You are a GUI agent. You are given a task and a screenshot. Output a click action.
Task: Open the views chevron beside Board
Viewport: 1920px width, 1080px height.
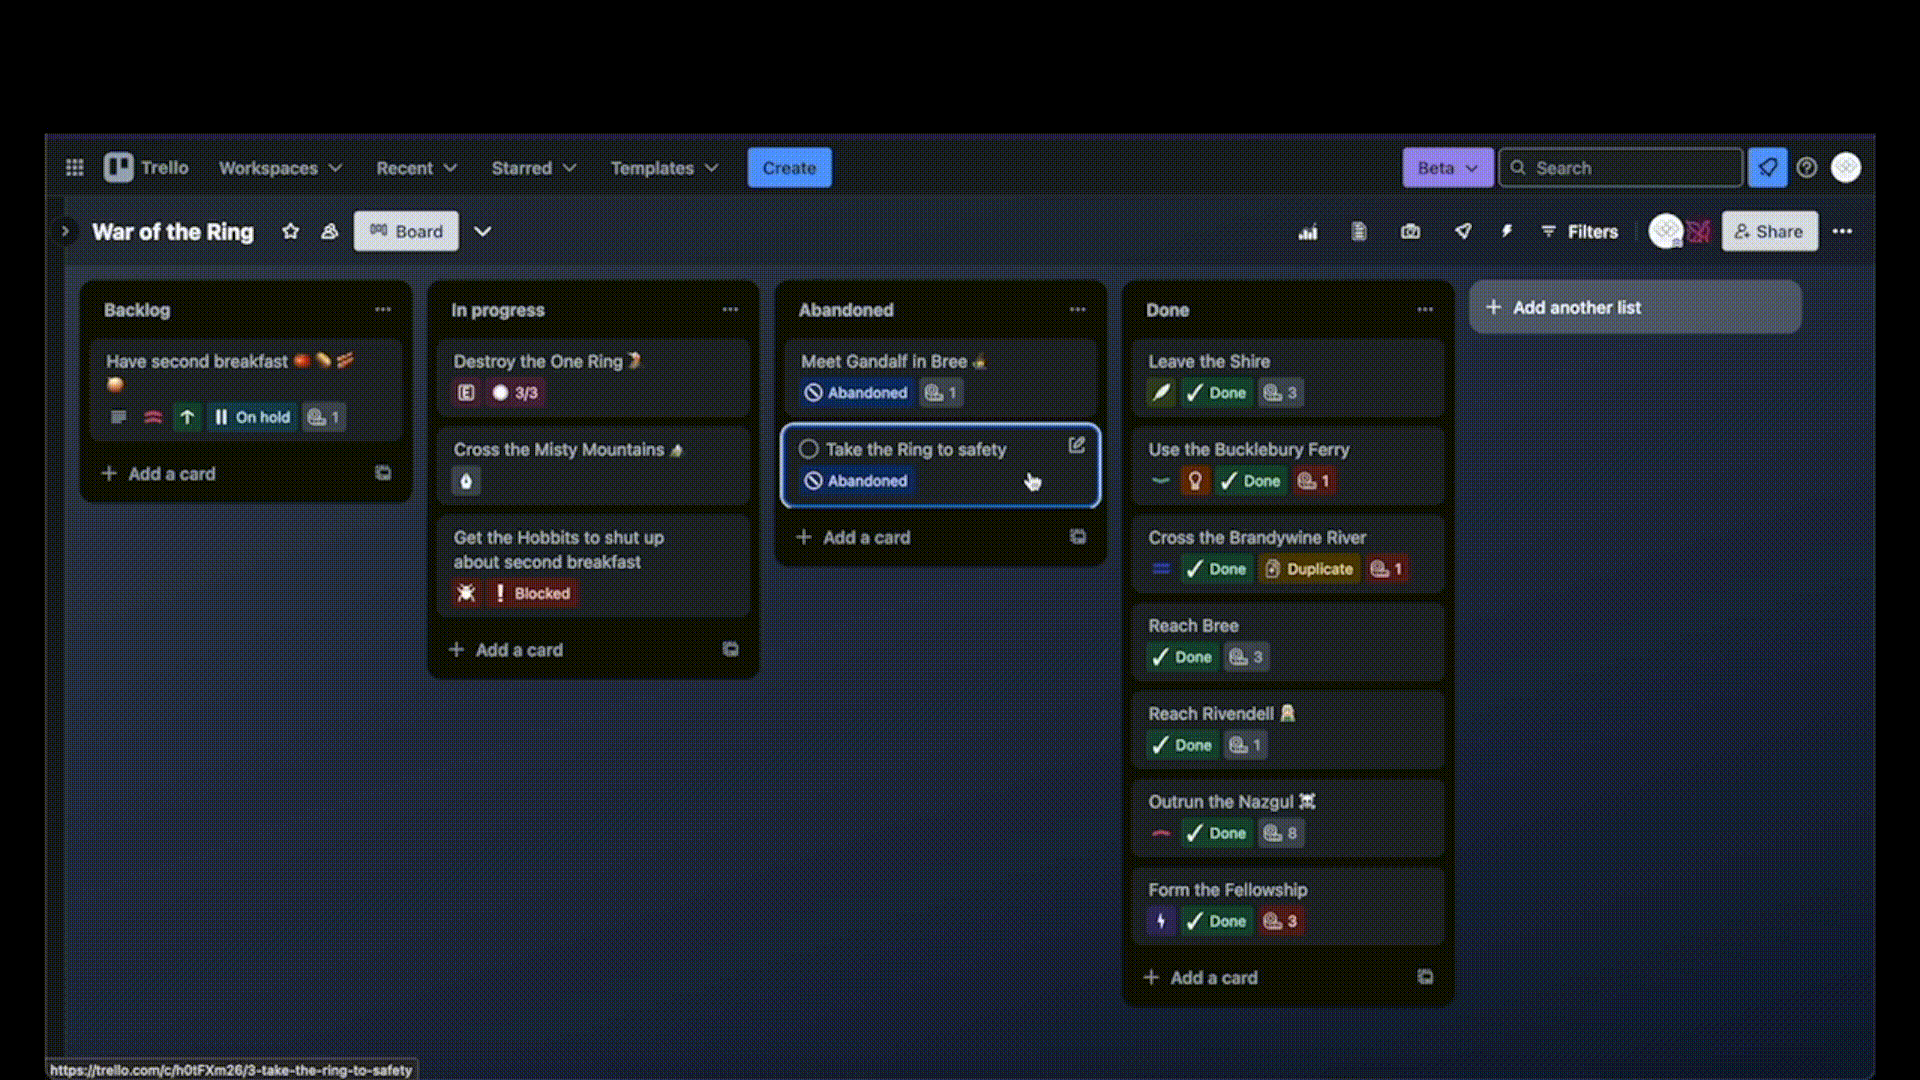(482, 231)
